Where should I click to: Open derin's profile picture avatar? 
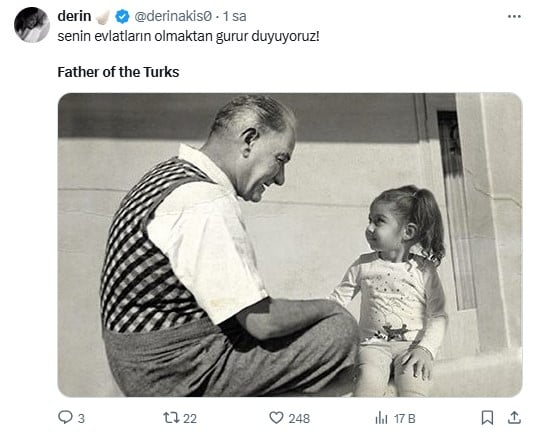click(32, 25)
